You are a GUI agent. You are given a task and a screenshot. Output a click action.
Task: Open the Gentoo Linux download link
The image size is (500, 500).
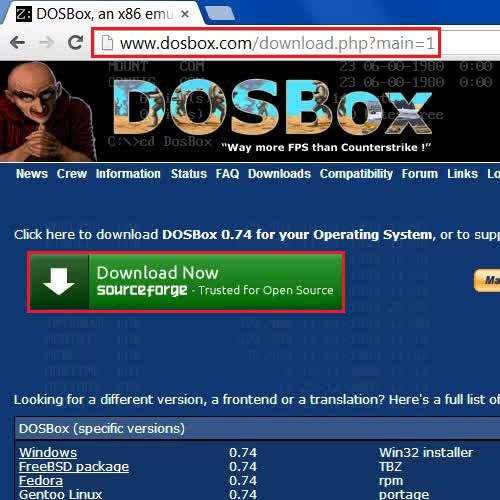60,494
